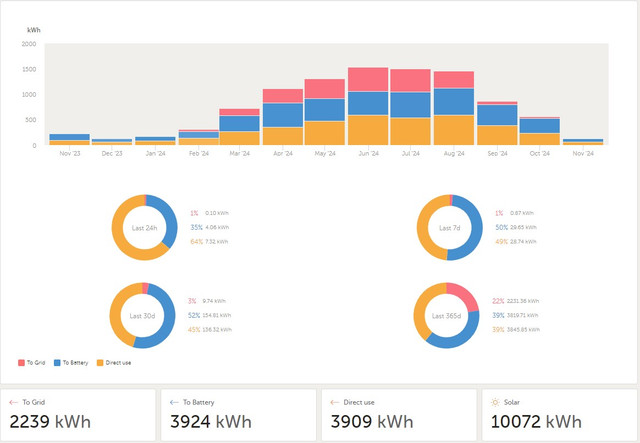Click the Last 30d donut center label
This screenshot has height=443, width=640.
coord(142,316)
